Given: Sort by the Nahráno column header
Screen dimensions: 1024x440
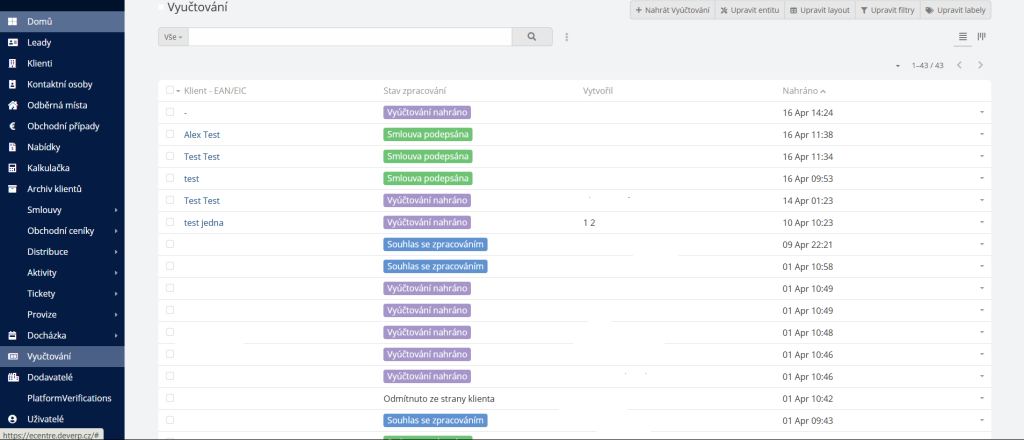Looking at the screenshot, I should point(803,91).
